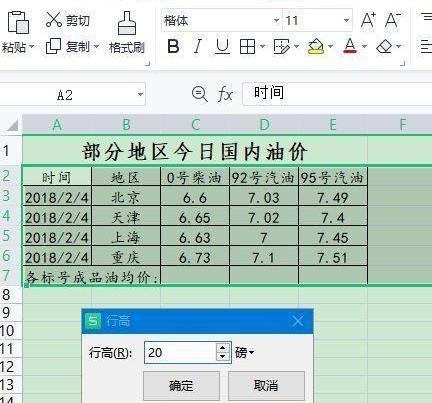Open the font size dropdown
Screen dimensions: 432x403
coord(346,21)
